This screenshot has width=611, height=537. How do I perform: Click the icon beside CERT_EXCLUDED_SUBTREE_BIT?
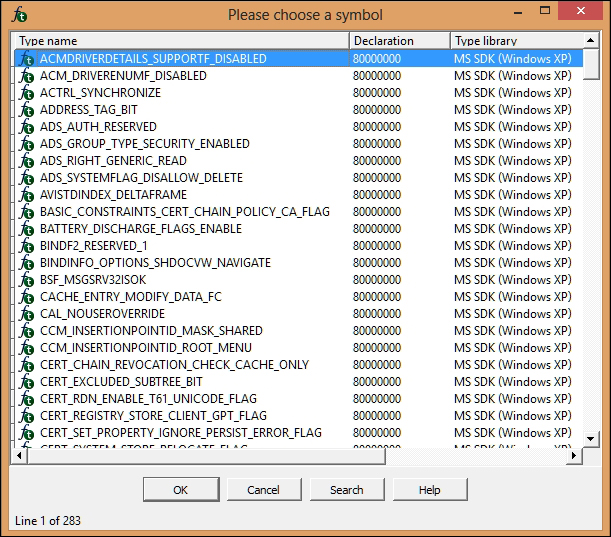tap(27, 382)
